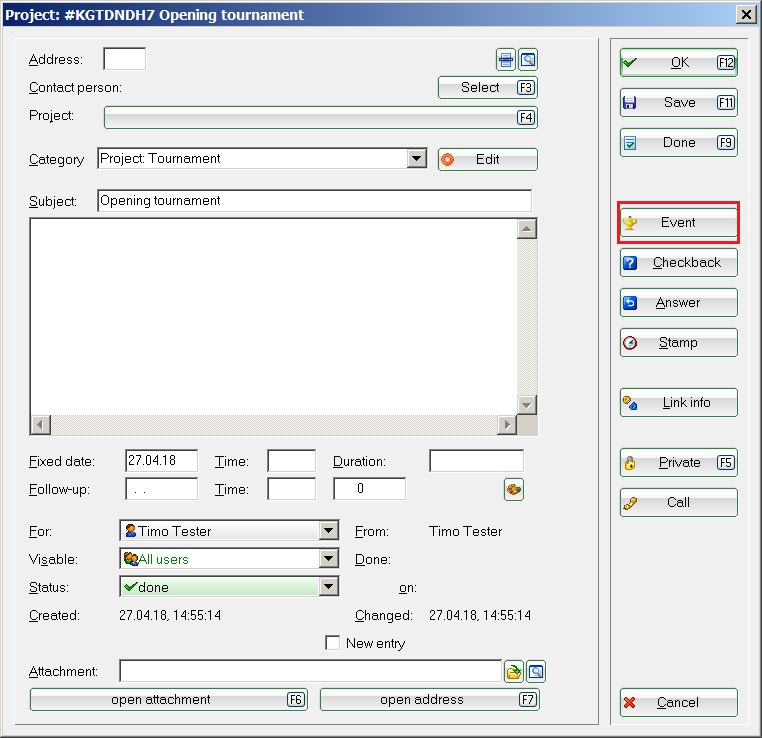The image size is (762, 738).
Task: Click the Save button
Action: click(x=678, y=102)
